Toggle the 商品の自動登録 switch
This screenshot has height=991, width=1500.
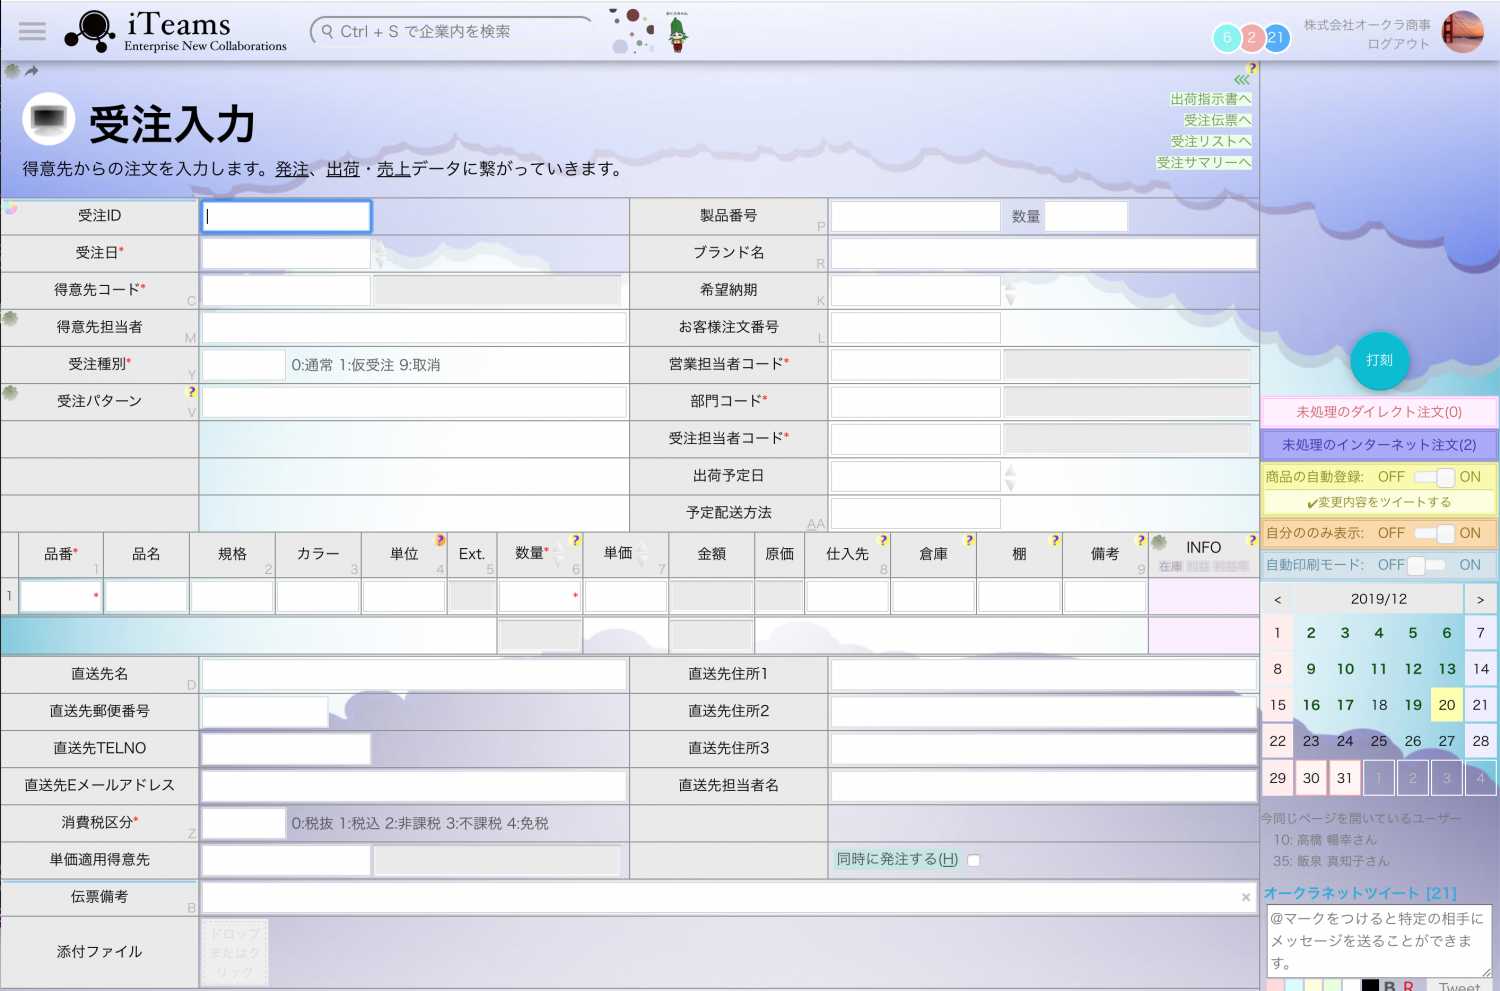tap(1435, 477)
